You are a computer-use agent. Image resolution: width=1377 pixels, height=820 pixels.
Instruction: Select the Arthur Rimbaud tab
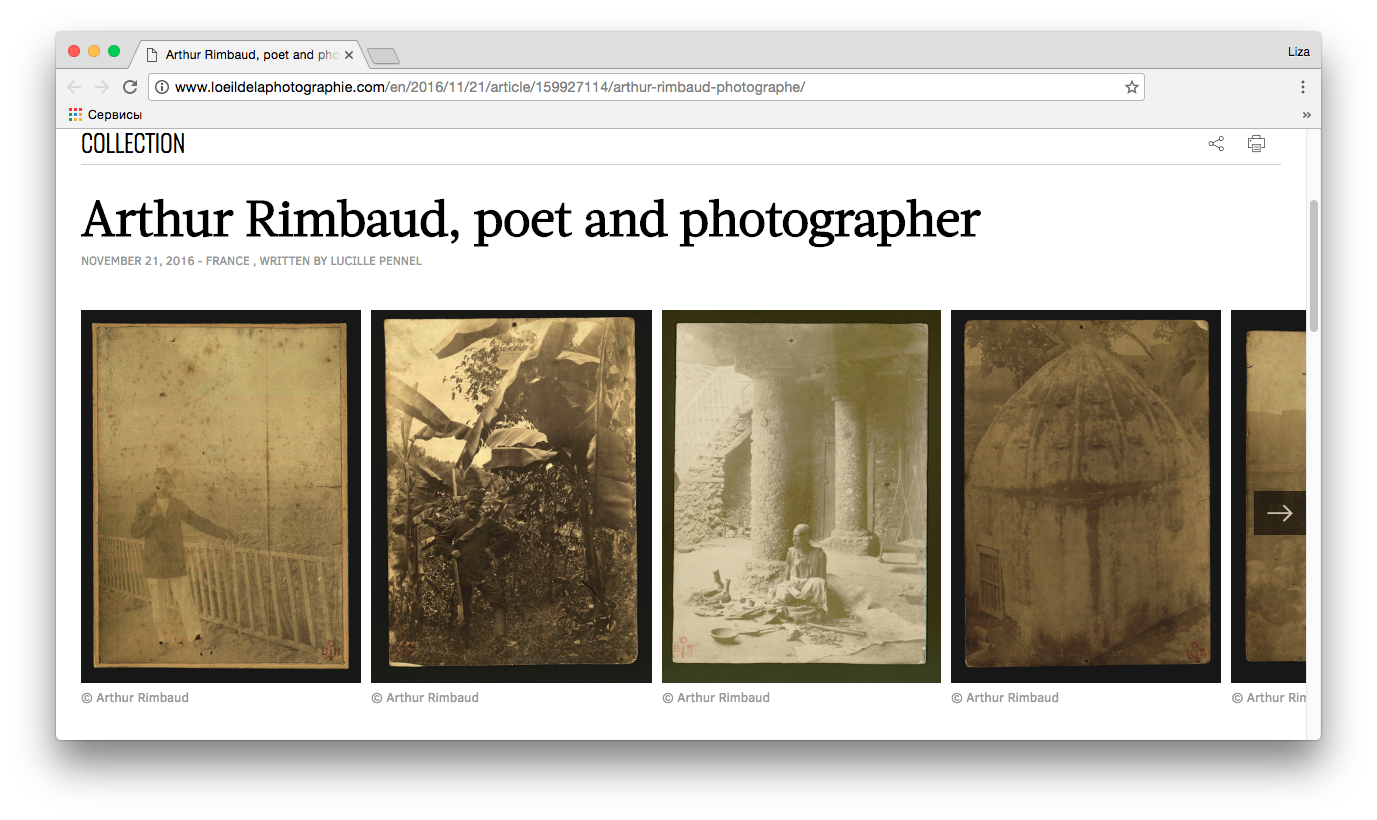[x=245, y=54]
